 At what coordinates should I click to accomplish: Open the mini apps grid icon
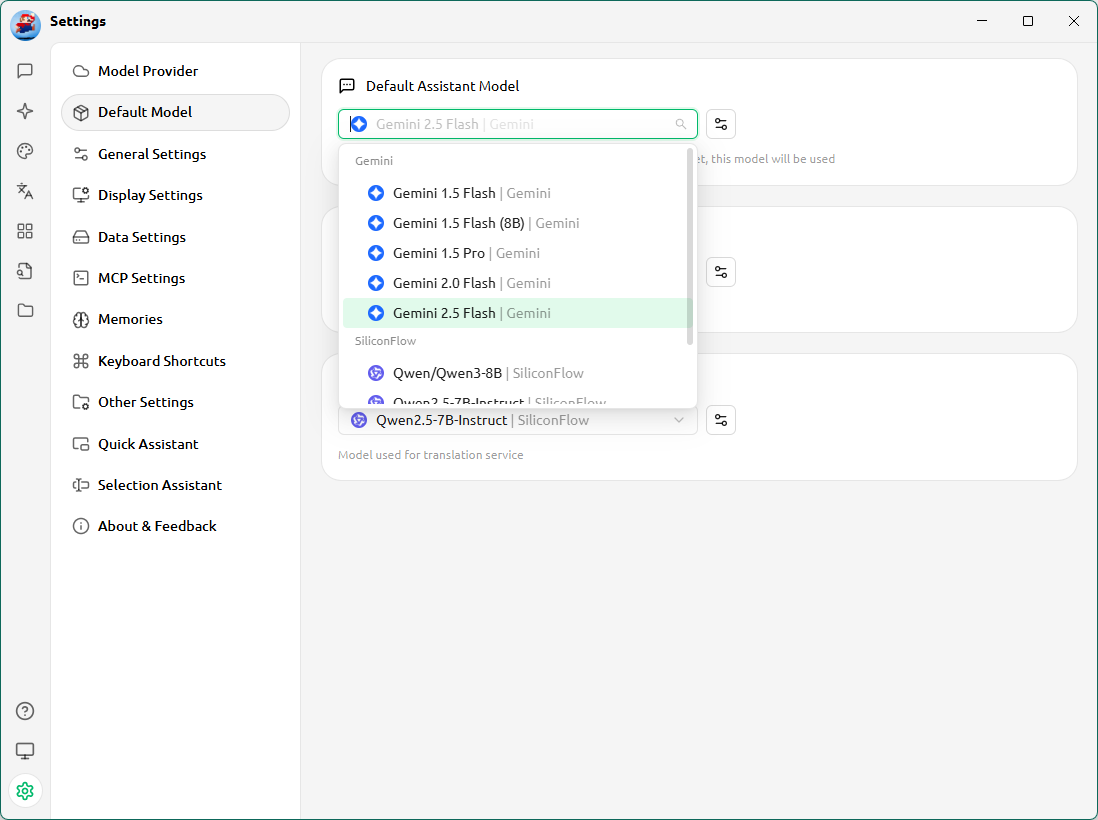(x=25, y=231)
